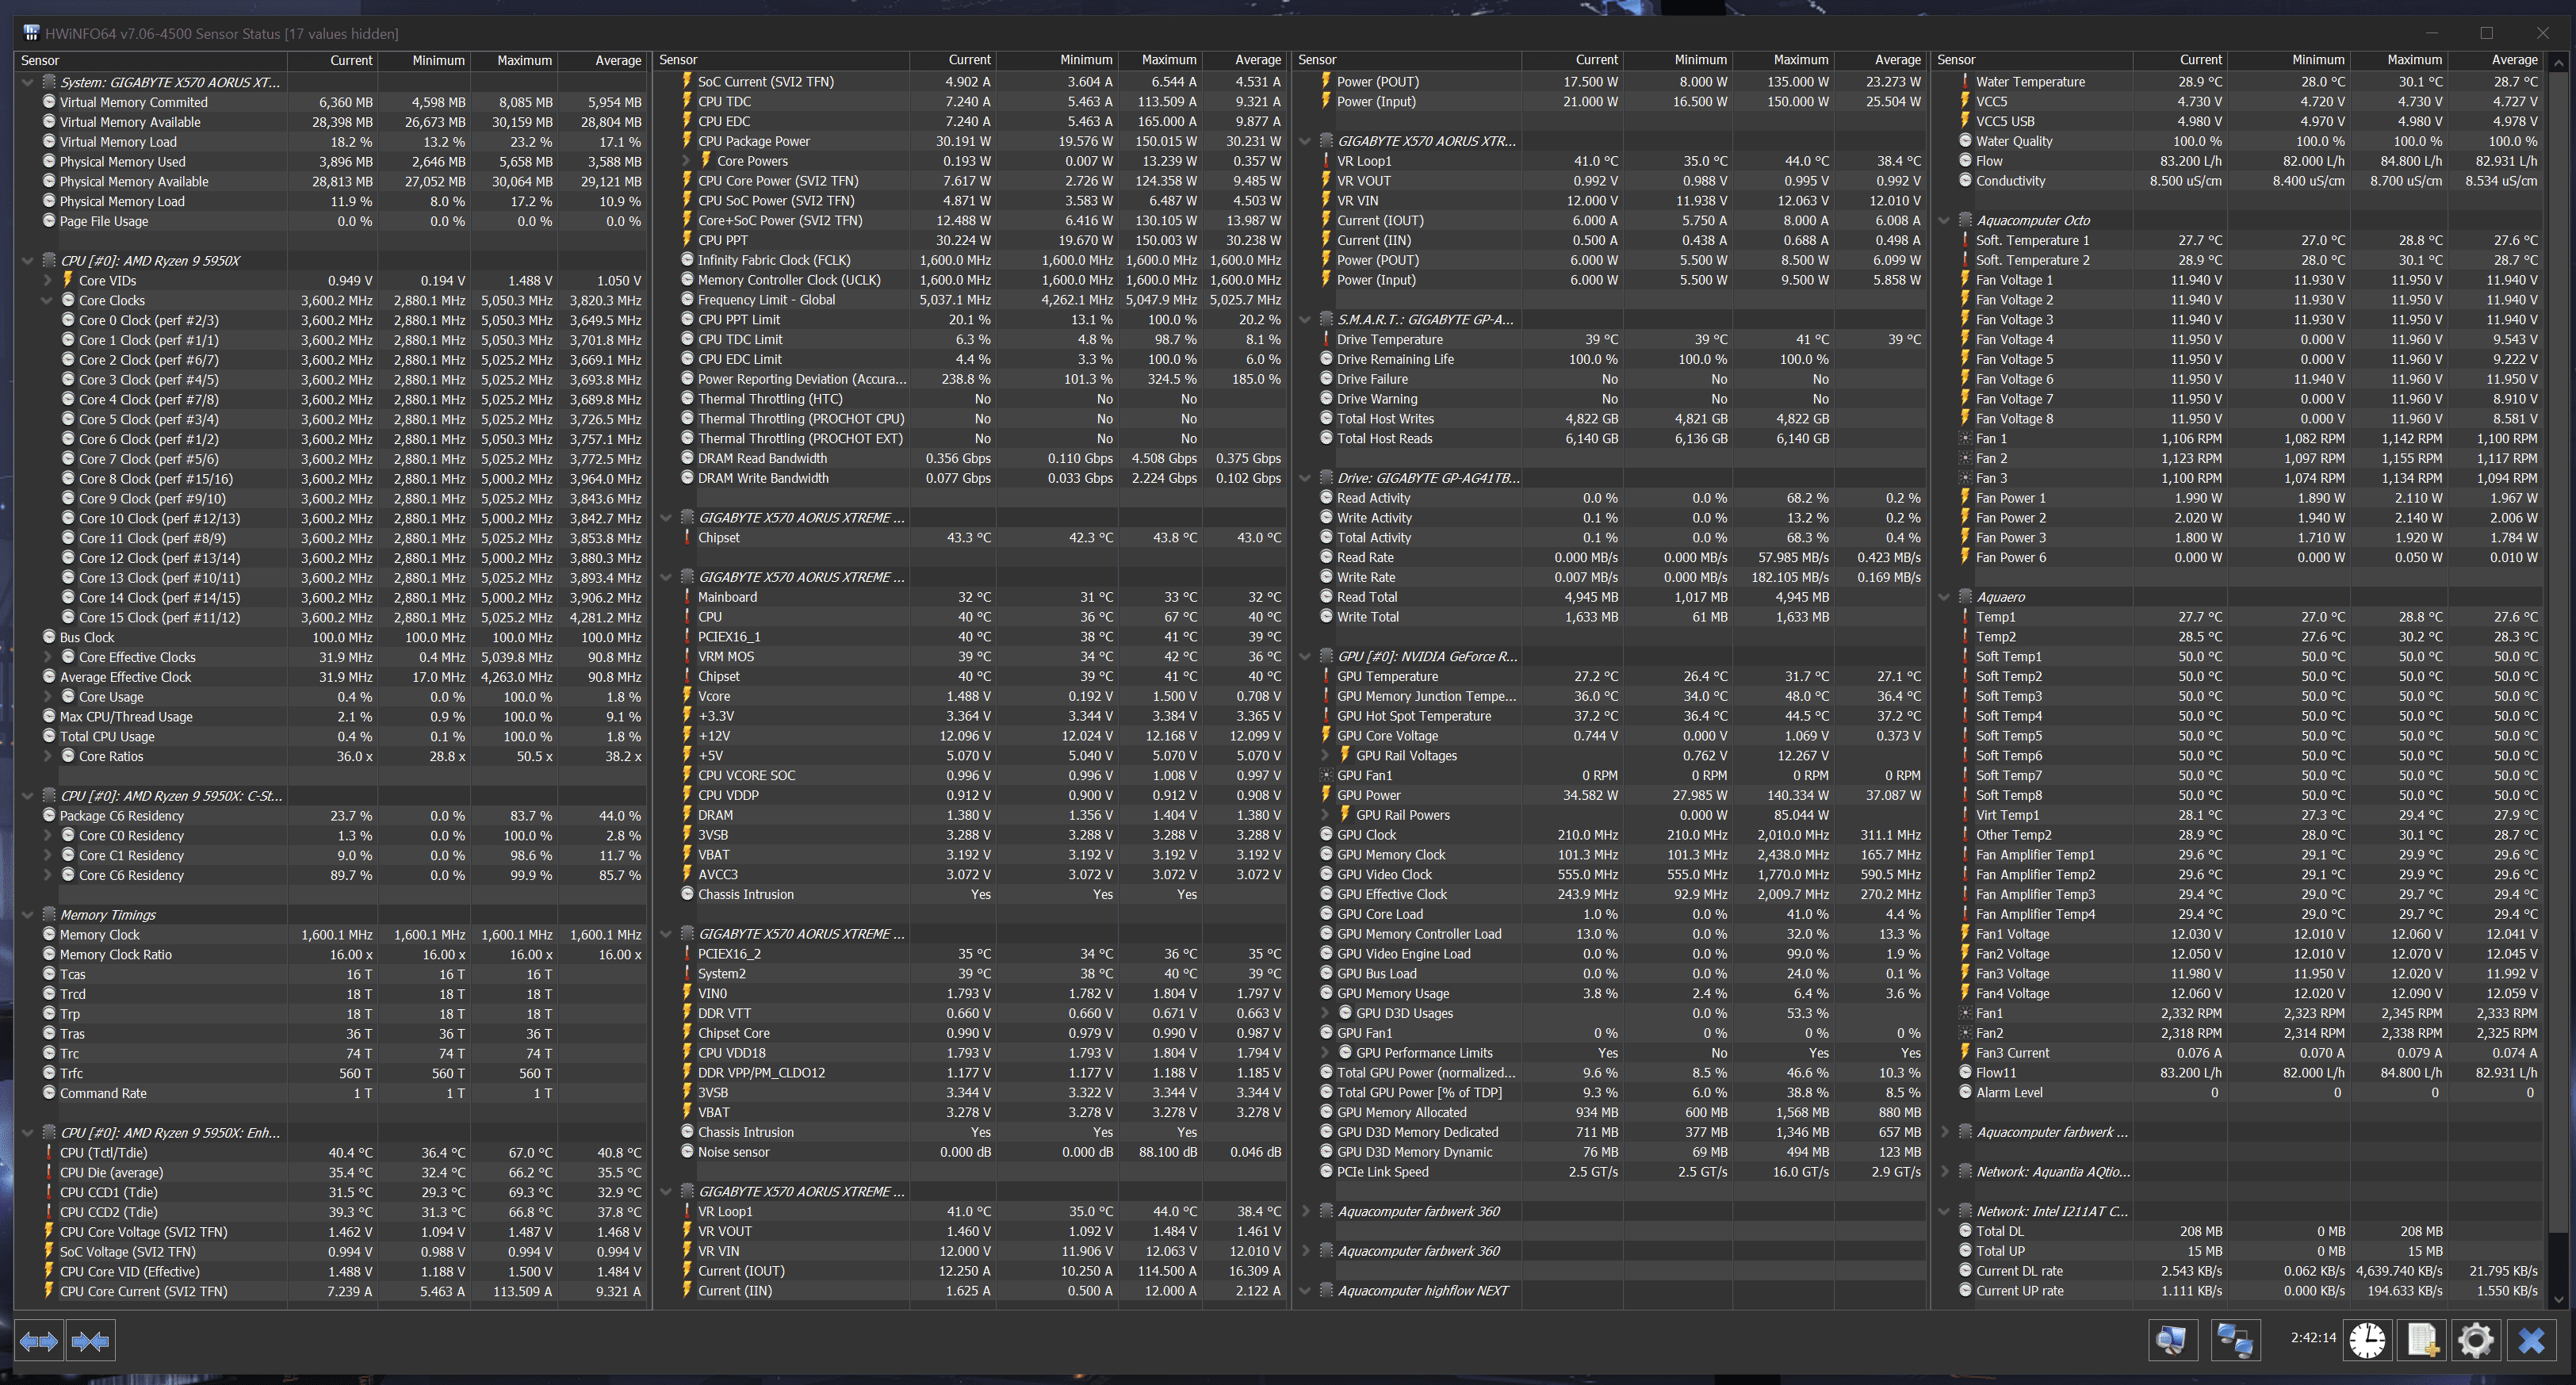Expand the Core VIDs row
This screenshot has width=2576, height=1385.
coord(47,281)
